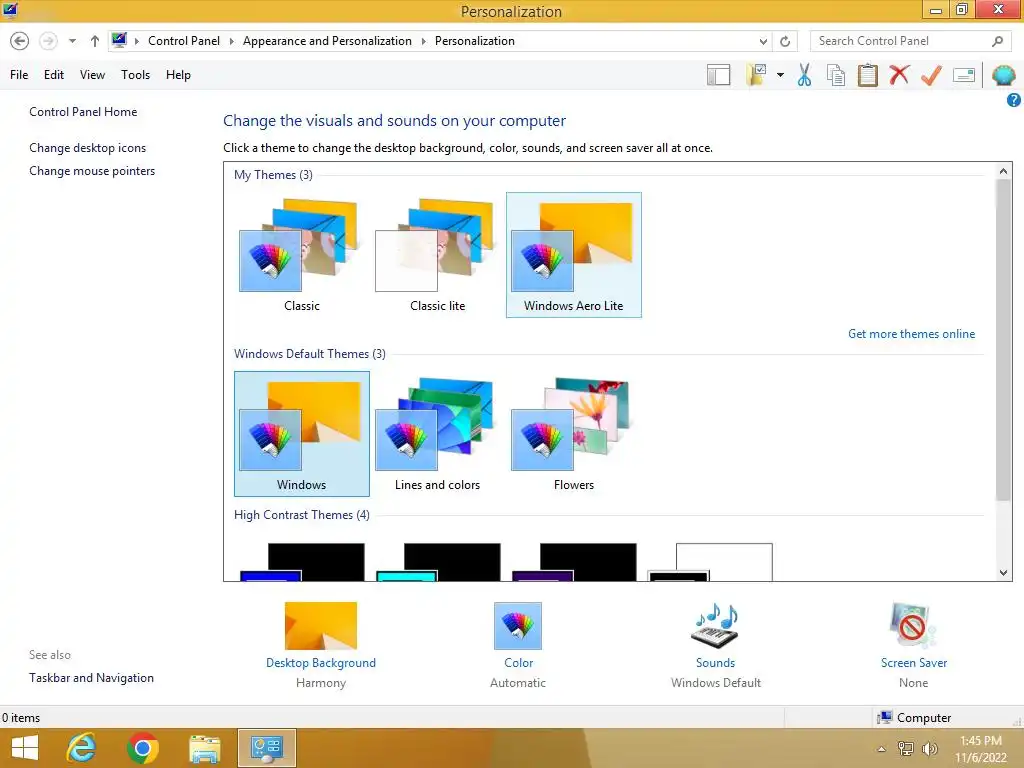Open the Tools menu
Screen dimensions: 1024x768
tap(135, 74)
